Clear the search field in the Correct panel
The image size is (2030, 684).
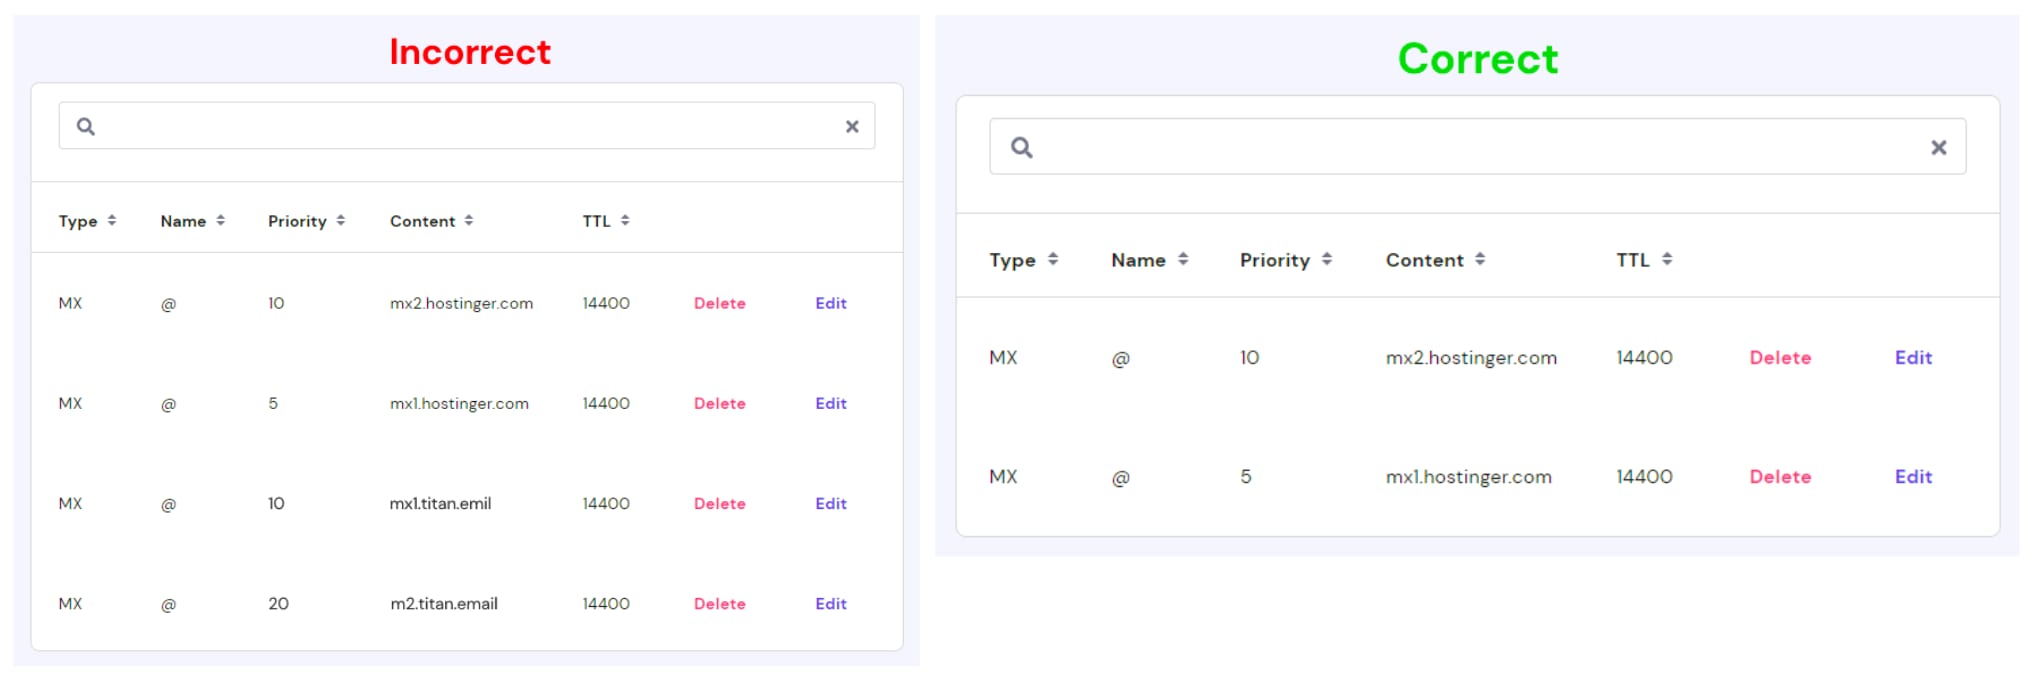click(x=1938, y=148)
